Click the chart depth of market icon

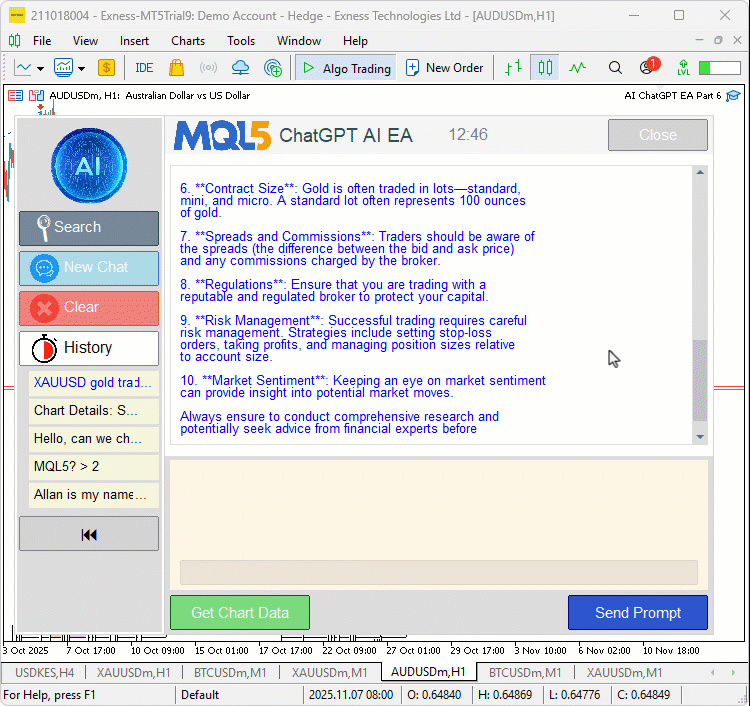36,96
